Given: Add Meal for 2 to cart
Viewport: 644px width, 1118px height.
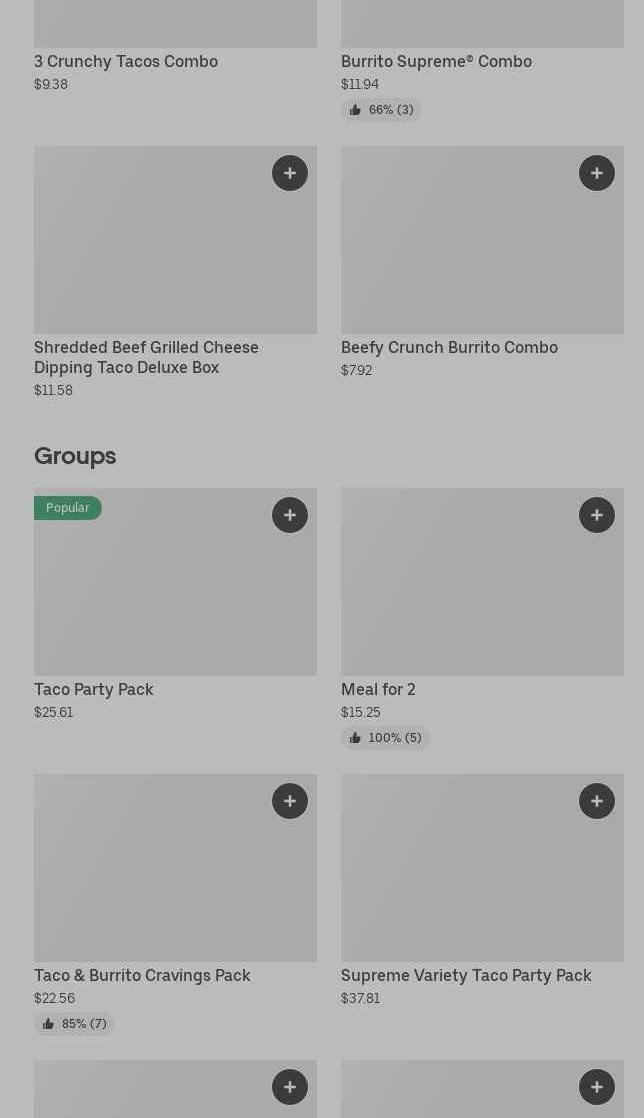Looking at the screenshot, I should [x=597, y=515].
